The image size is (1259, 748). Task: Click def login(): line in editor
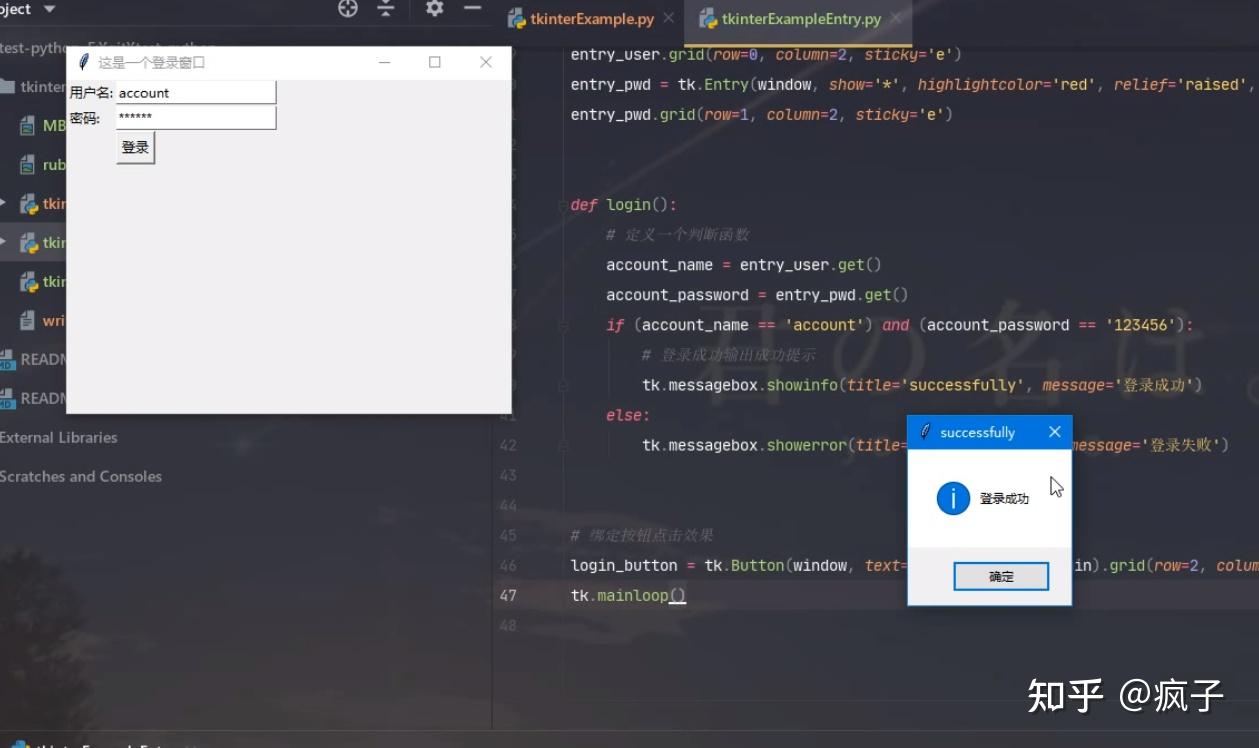[x=624, y=205]
